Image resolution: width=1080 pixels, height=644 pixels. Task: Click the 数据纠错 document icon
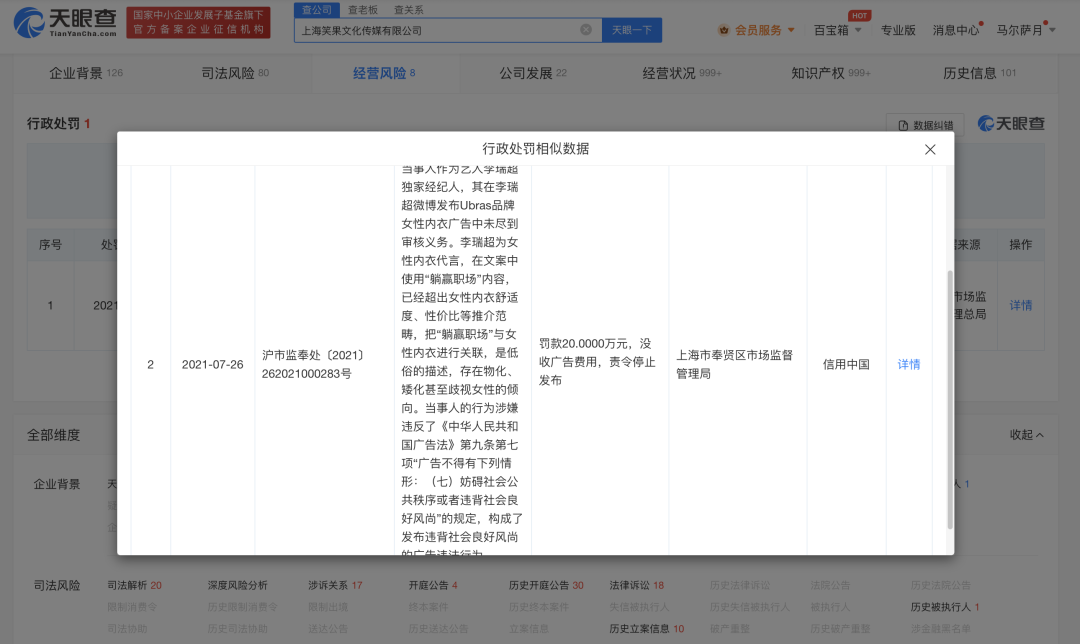(x=904, y=125)
